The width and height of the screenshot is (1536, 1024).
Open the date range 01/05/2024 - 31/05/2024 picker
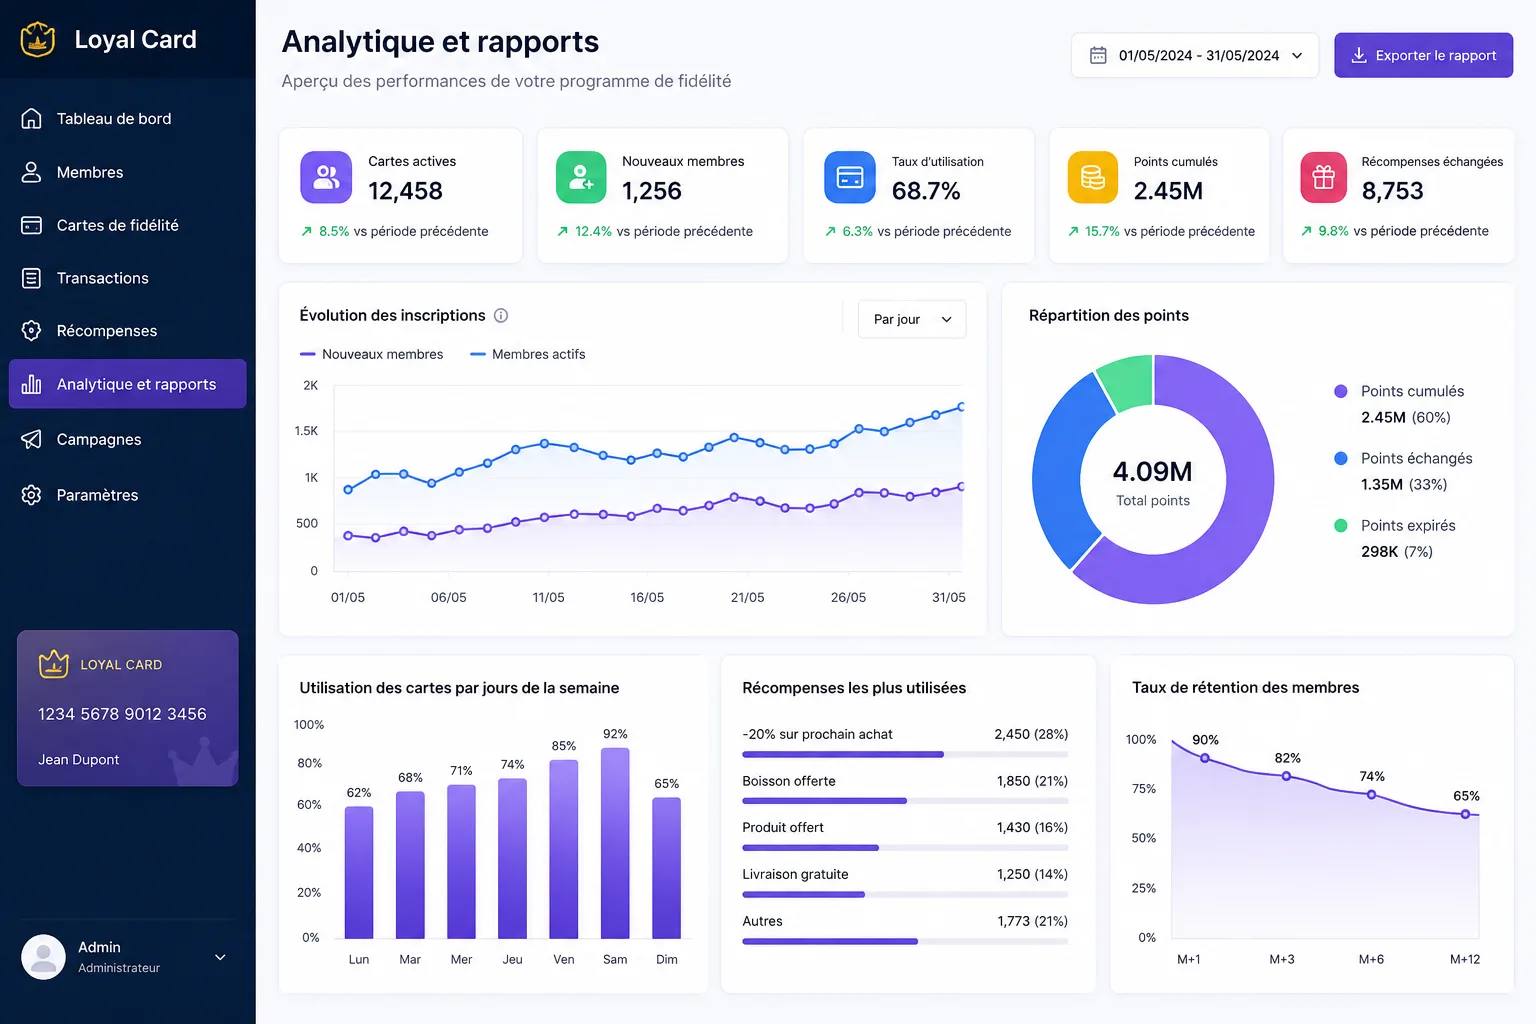1195,55
